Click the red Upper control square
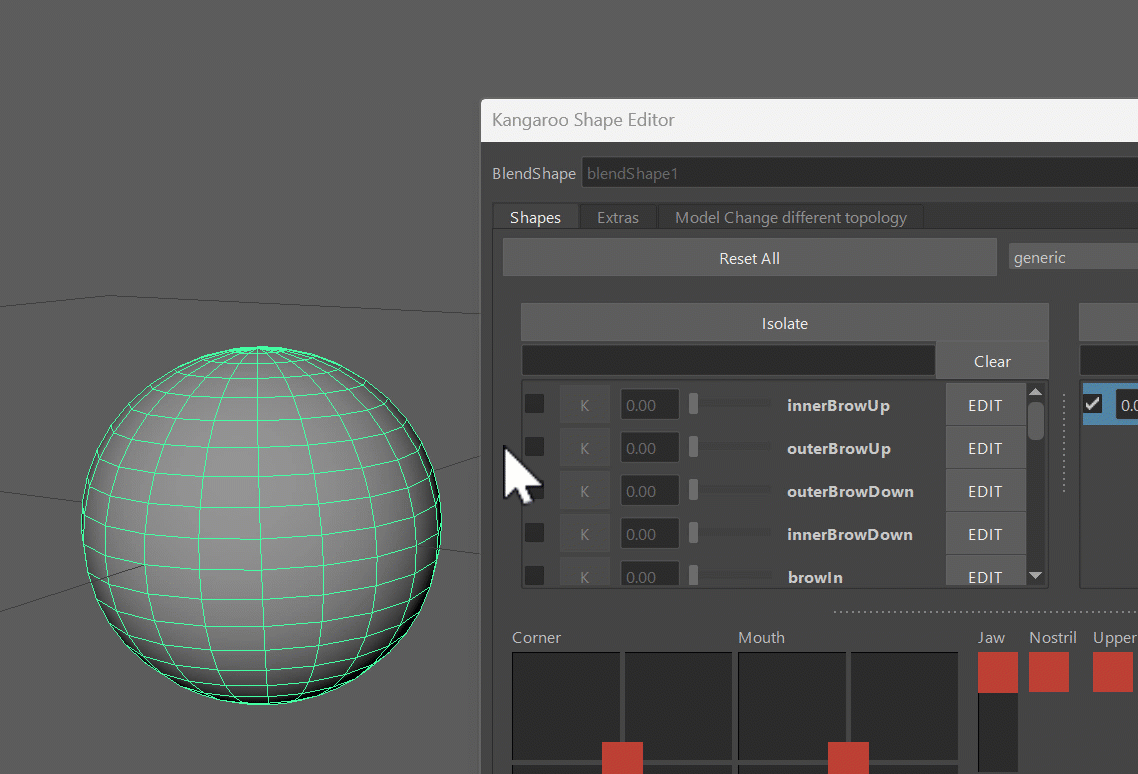Viewport: 1138px width, 774px height. [x=1113, y=672]
